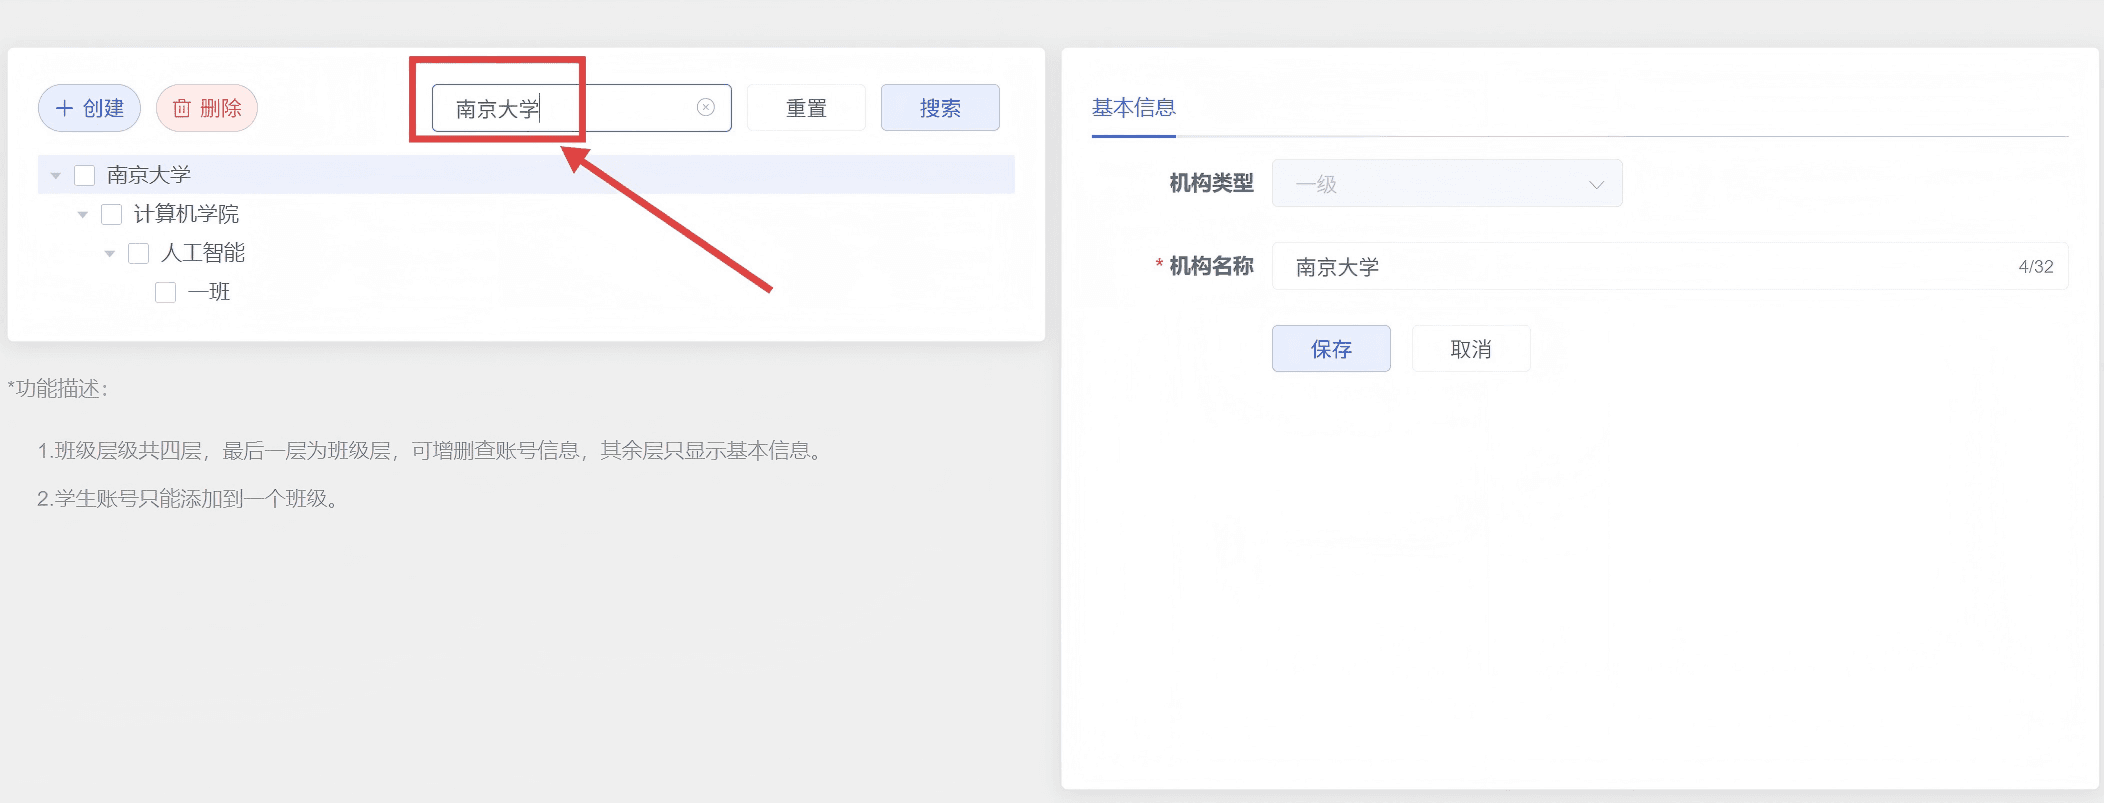Click the 保存 save button
The width and height of the screenshot is (2104, 803).
(1330, 349)
